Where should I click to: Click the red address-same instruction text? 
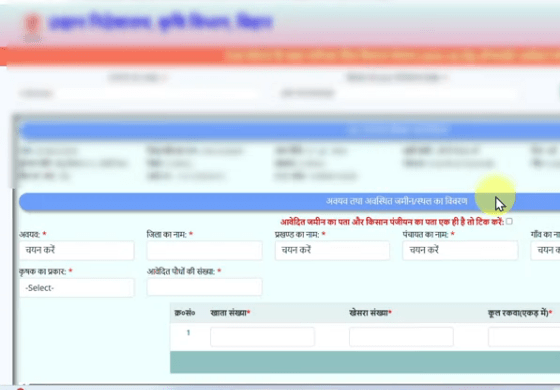point(392,222)
